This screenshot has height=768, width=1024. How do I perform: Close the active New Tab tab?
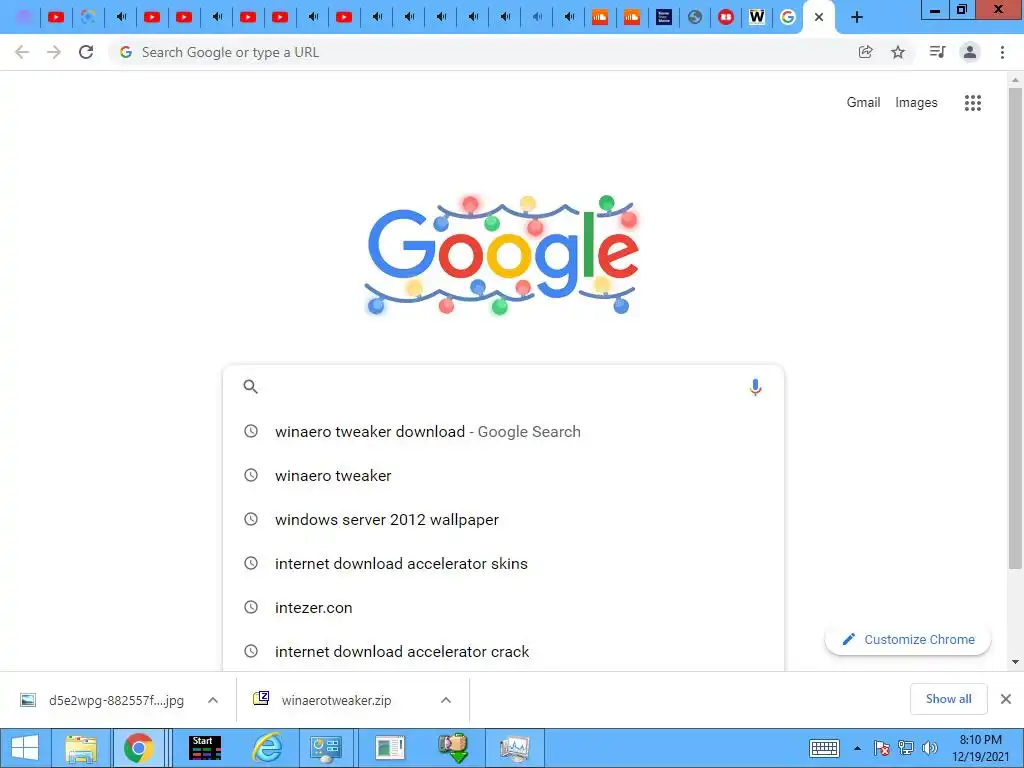818,17
